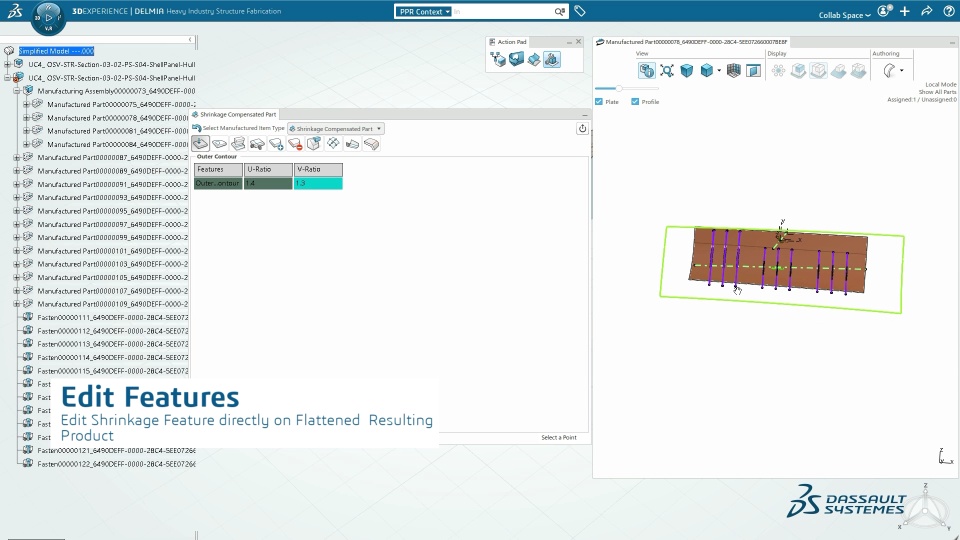Viewport: 960px width, 540px height.
Task: Click the second Display box icon
Action: (x=798, y=71)
